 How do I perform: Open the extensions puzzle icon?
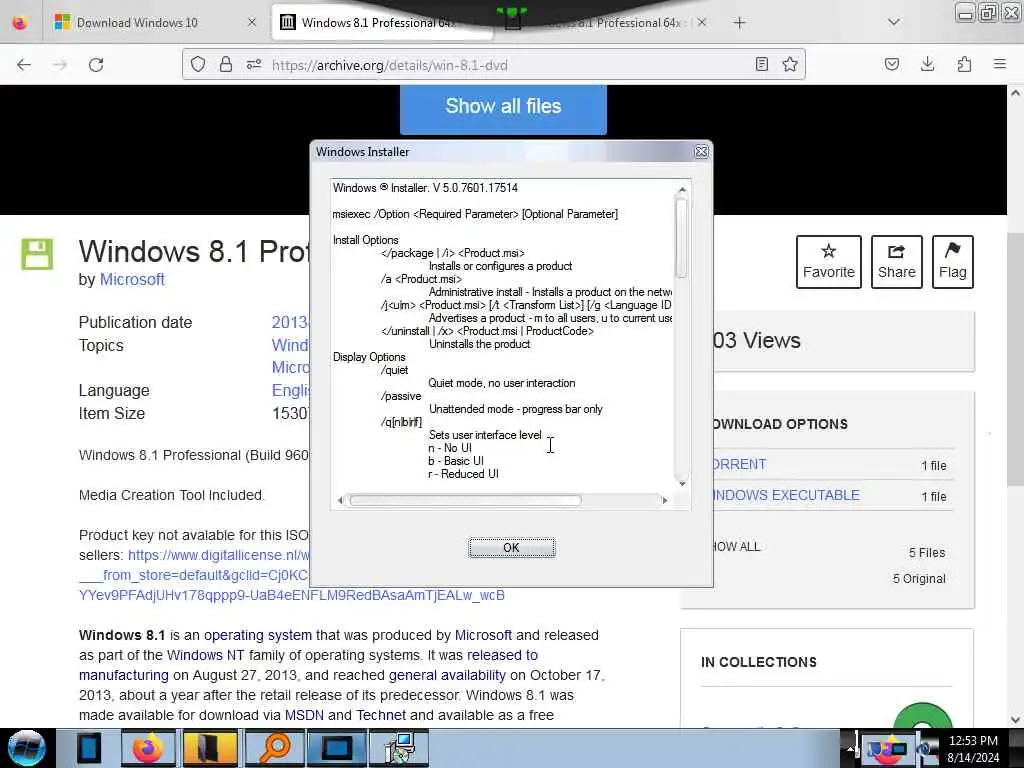point(964,64)
